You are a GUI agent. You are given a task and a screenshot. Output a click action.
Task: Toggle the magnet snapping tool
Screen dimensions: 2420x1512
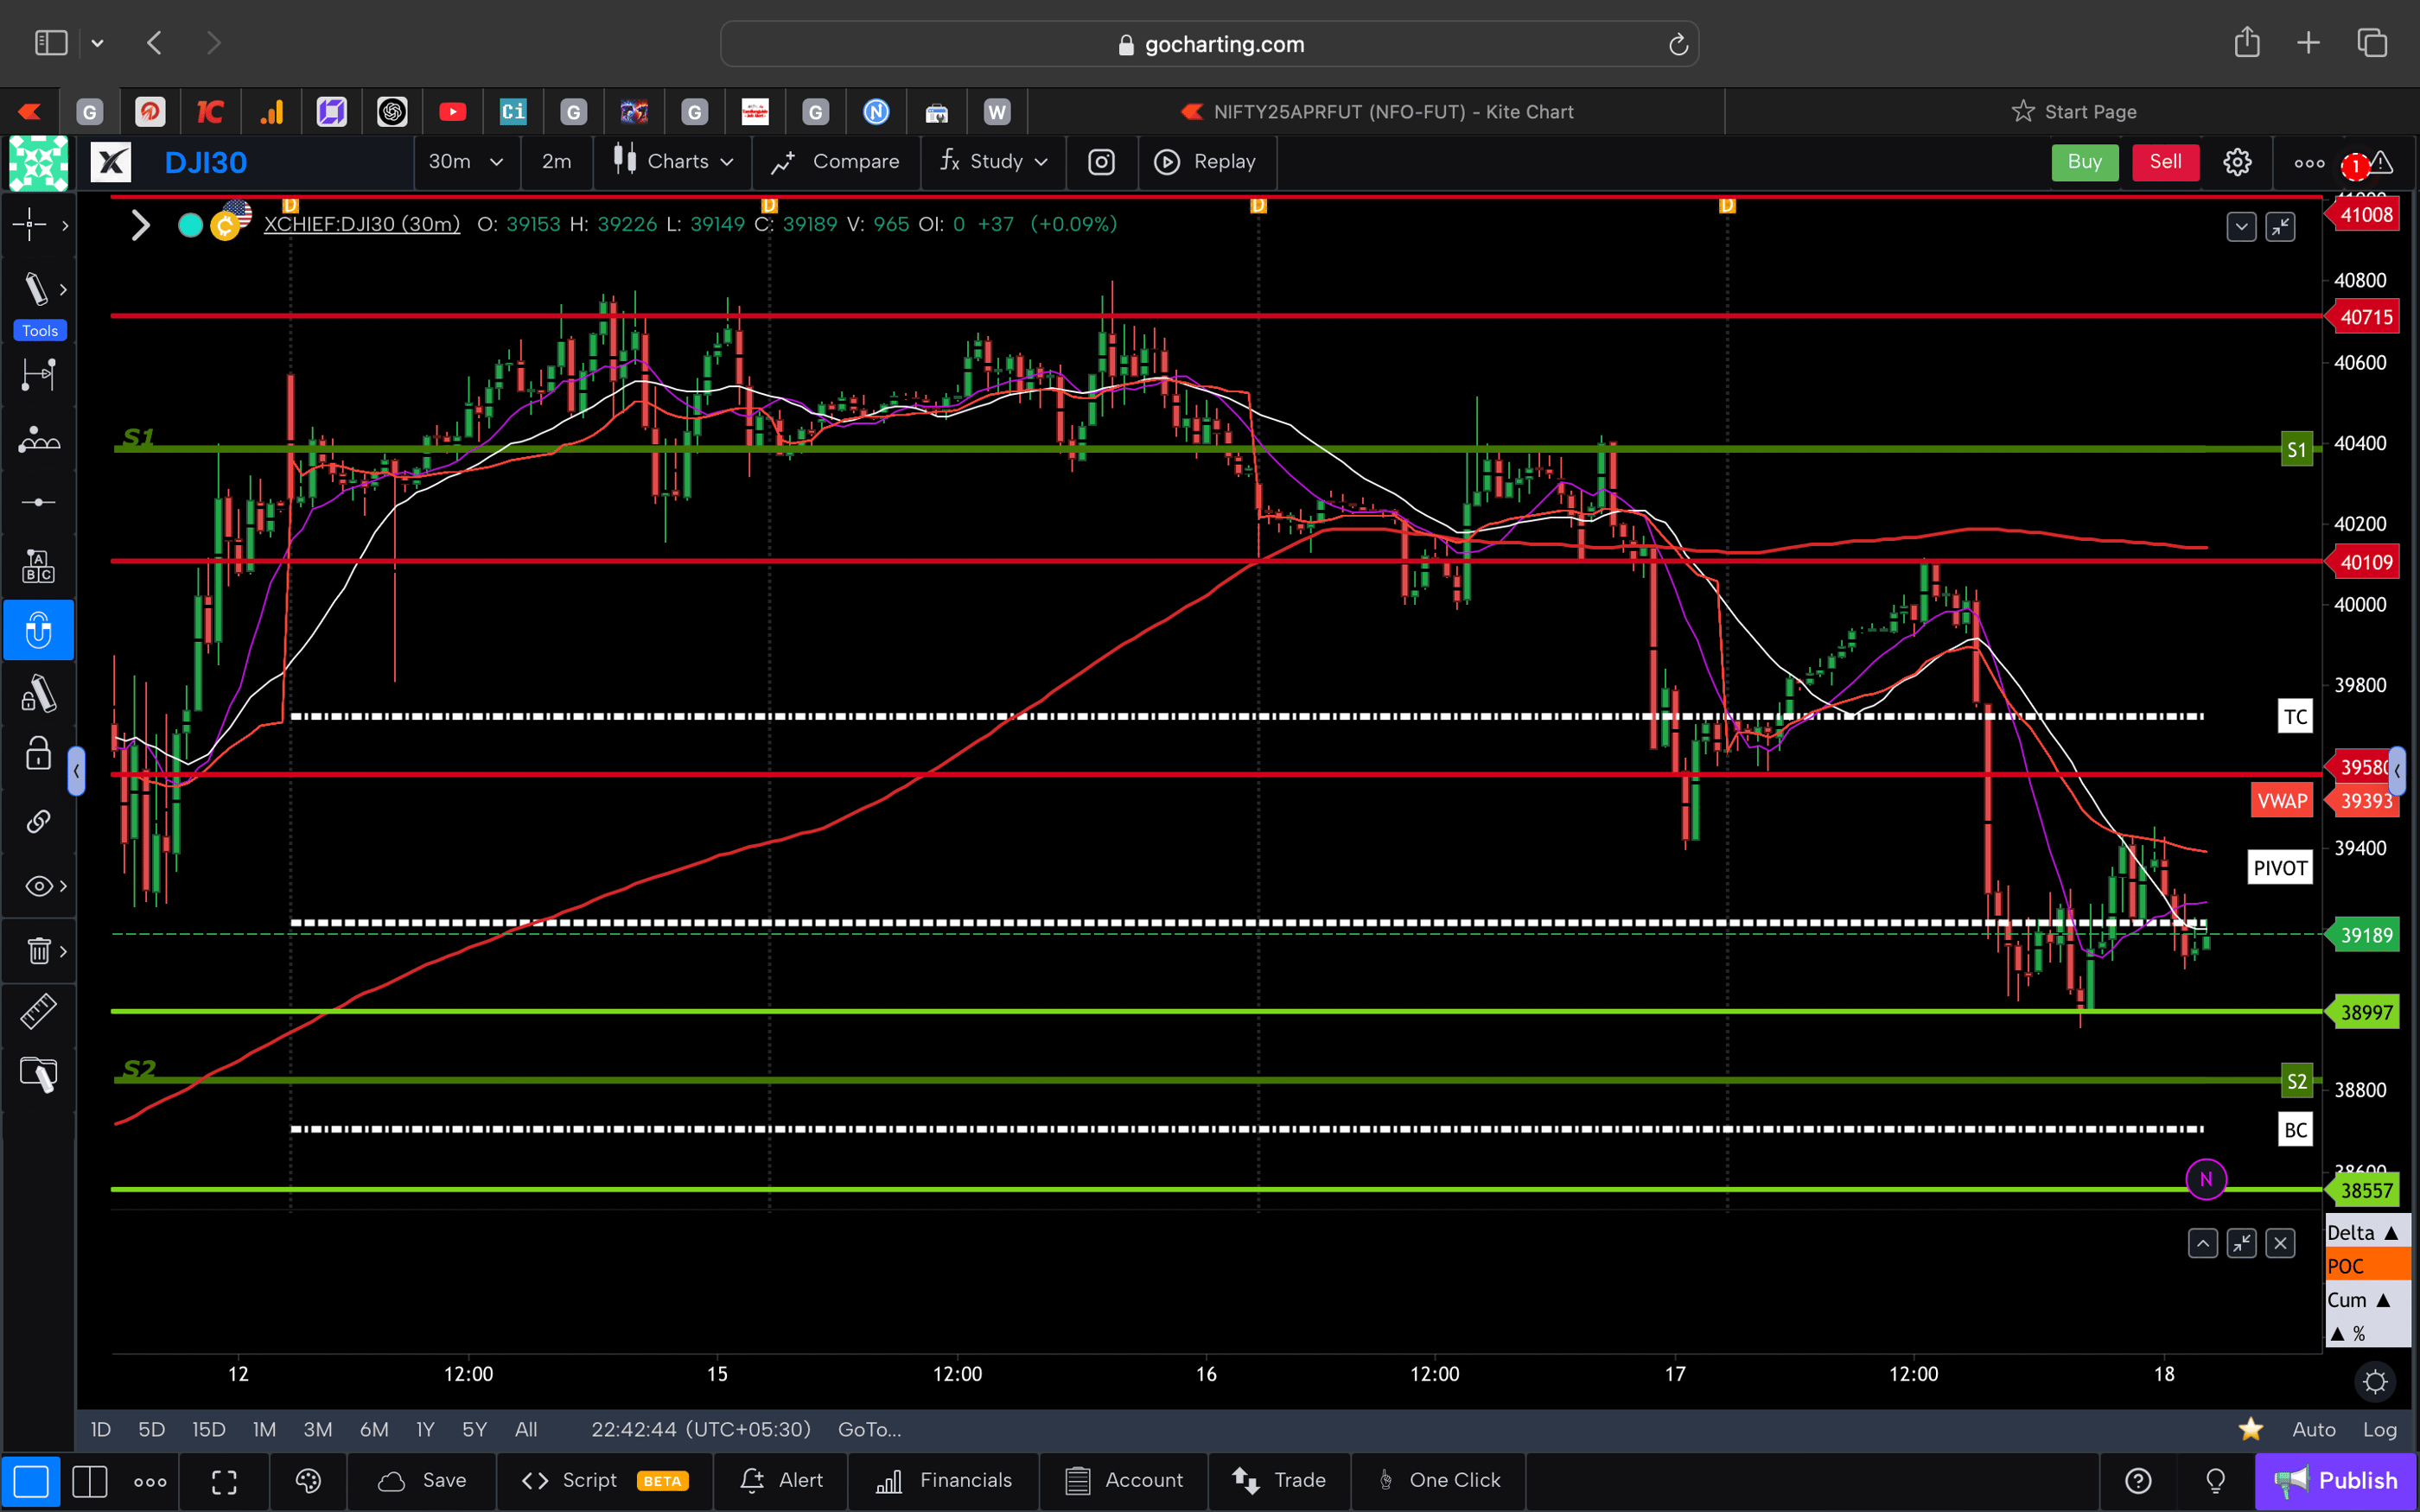pyautogui.click(x=38, y=630)
